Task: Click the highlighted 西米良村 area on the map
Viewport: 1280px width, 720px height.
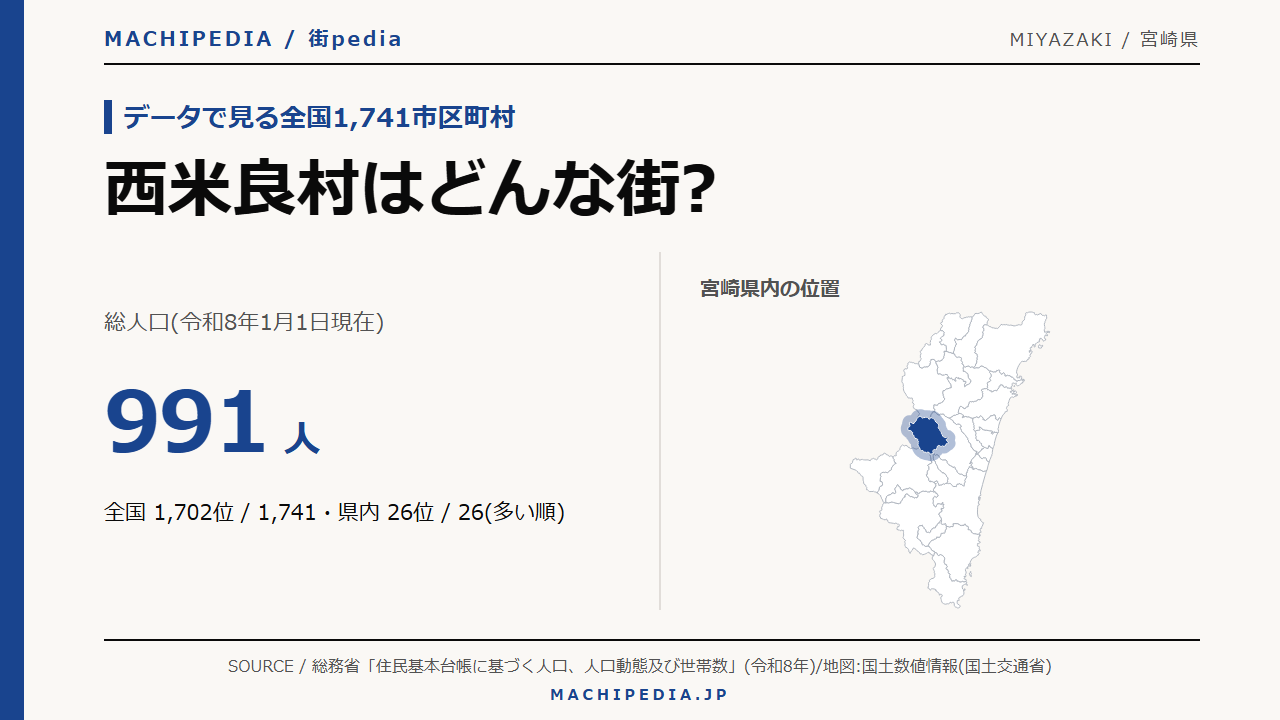Action: click(x=929, y=435)
